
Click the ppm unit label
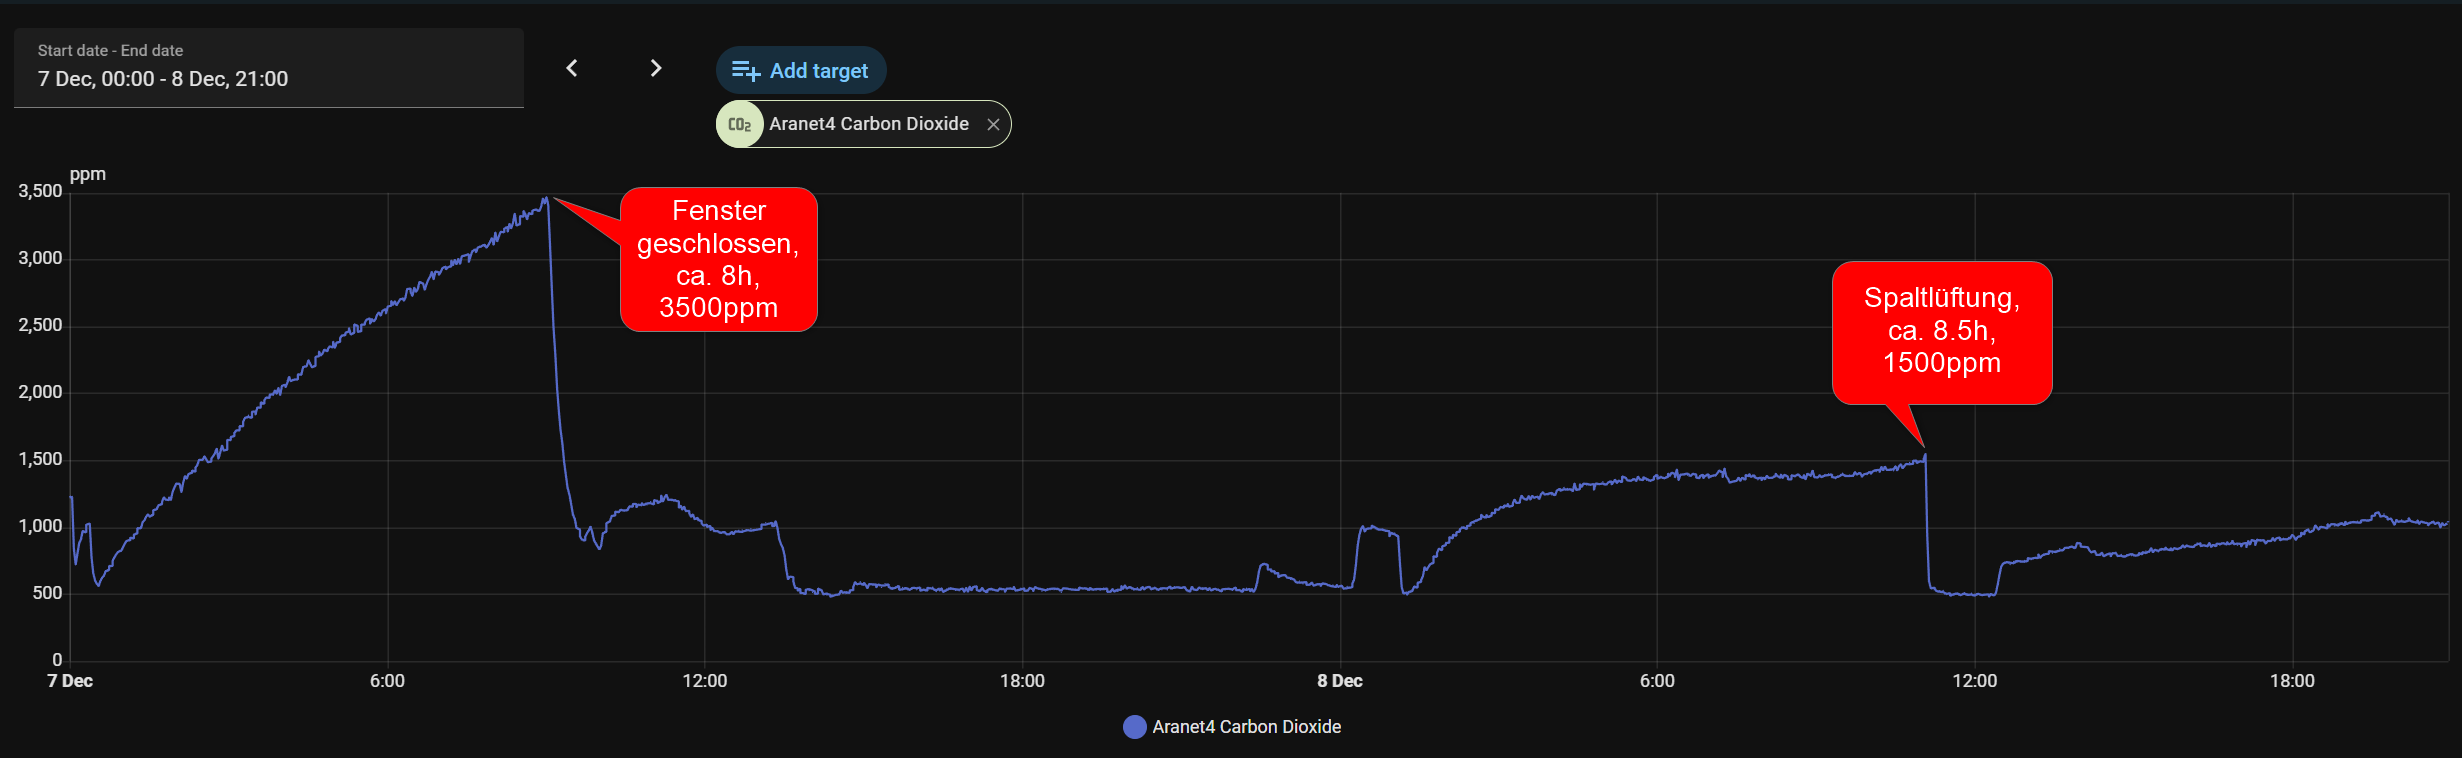pos(87,174)
